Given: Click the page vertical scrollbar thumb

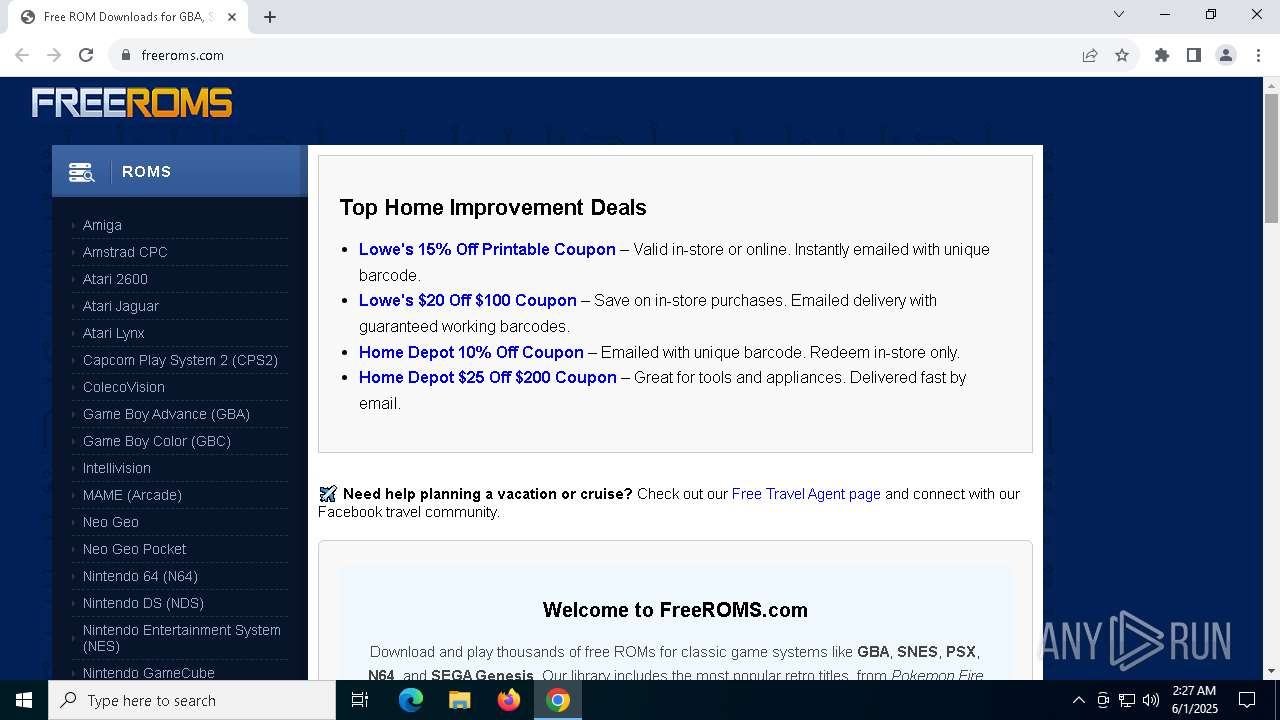Looking at the screenshot, I should pyautogui.click(x=1272, y=158).
